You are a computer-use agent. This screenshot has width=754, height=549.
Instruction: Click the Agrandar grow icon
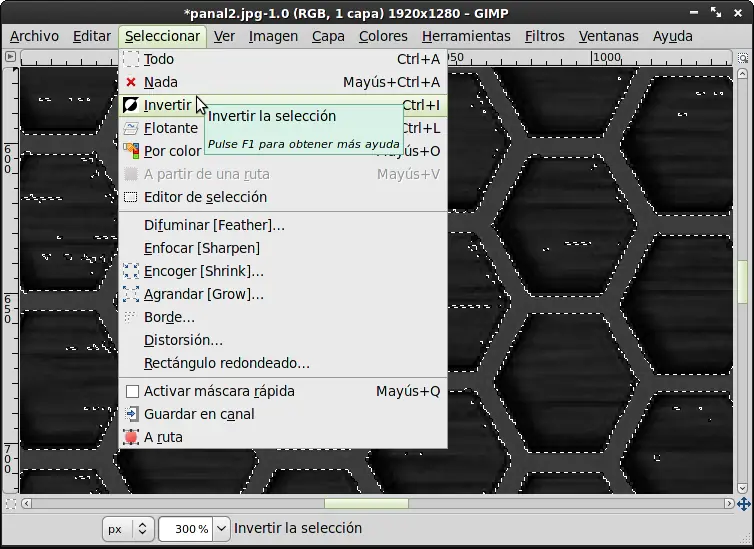[x=131, y=294]
